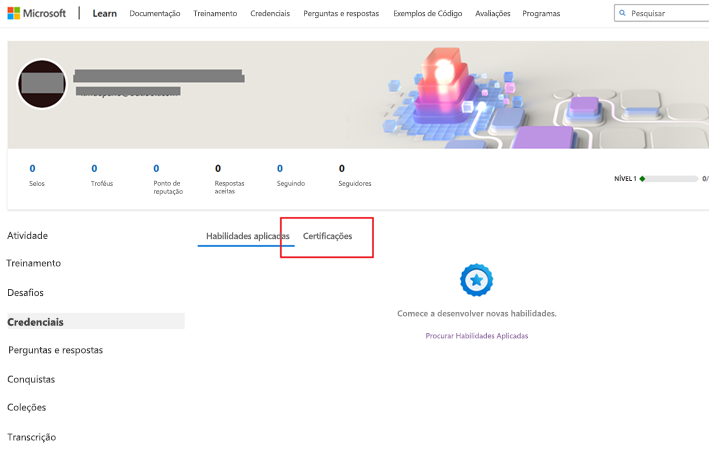Open the Learn home link
This screenshot has width=709, height=466.
(x=104, y=14)
